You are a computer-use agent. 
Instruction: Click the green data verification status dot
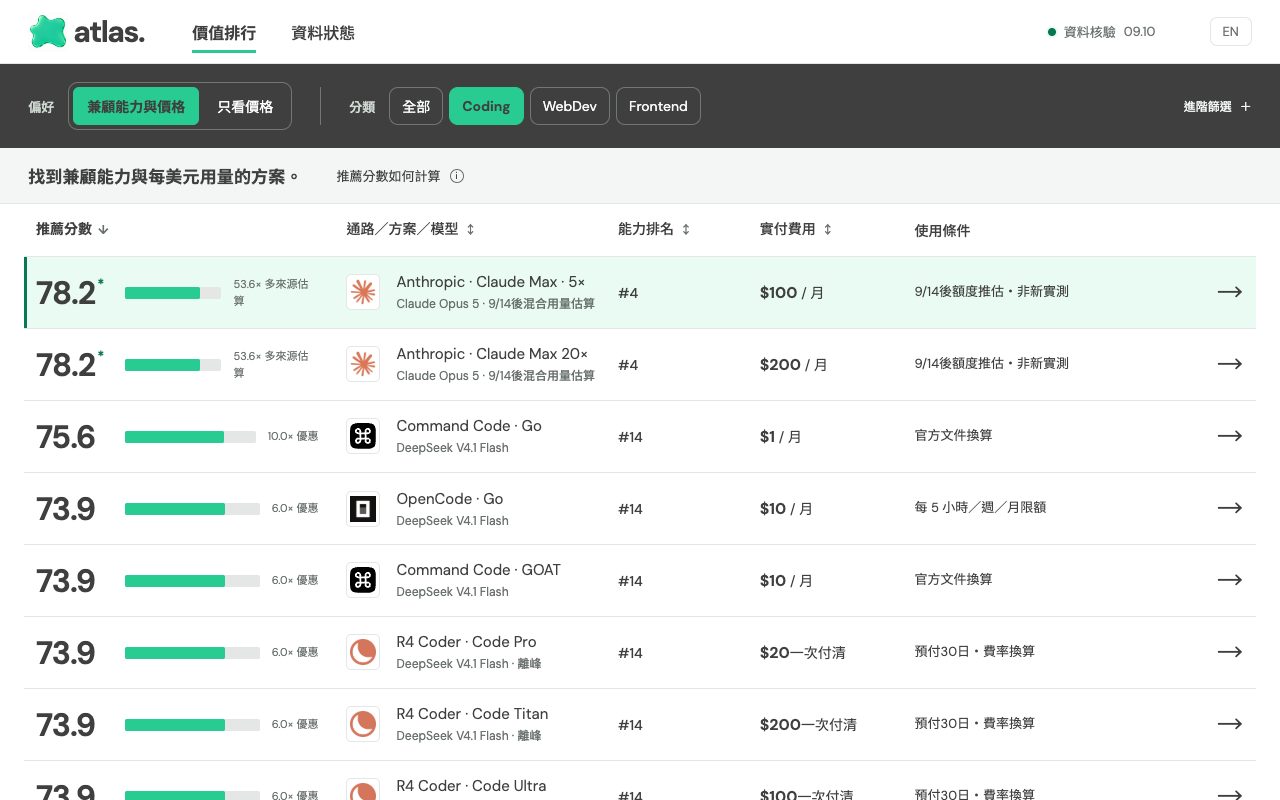pos(1052,32)
